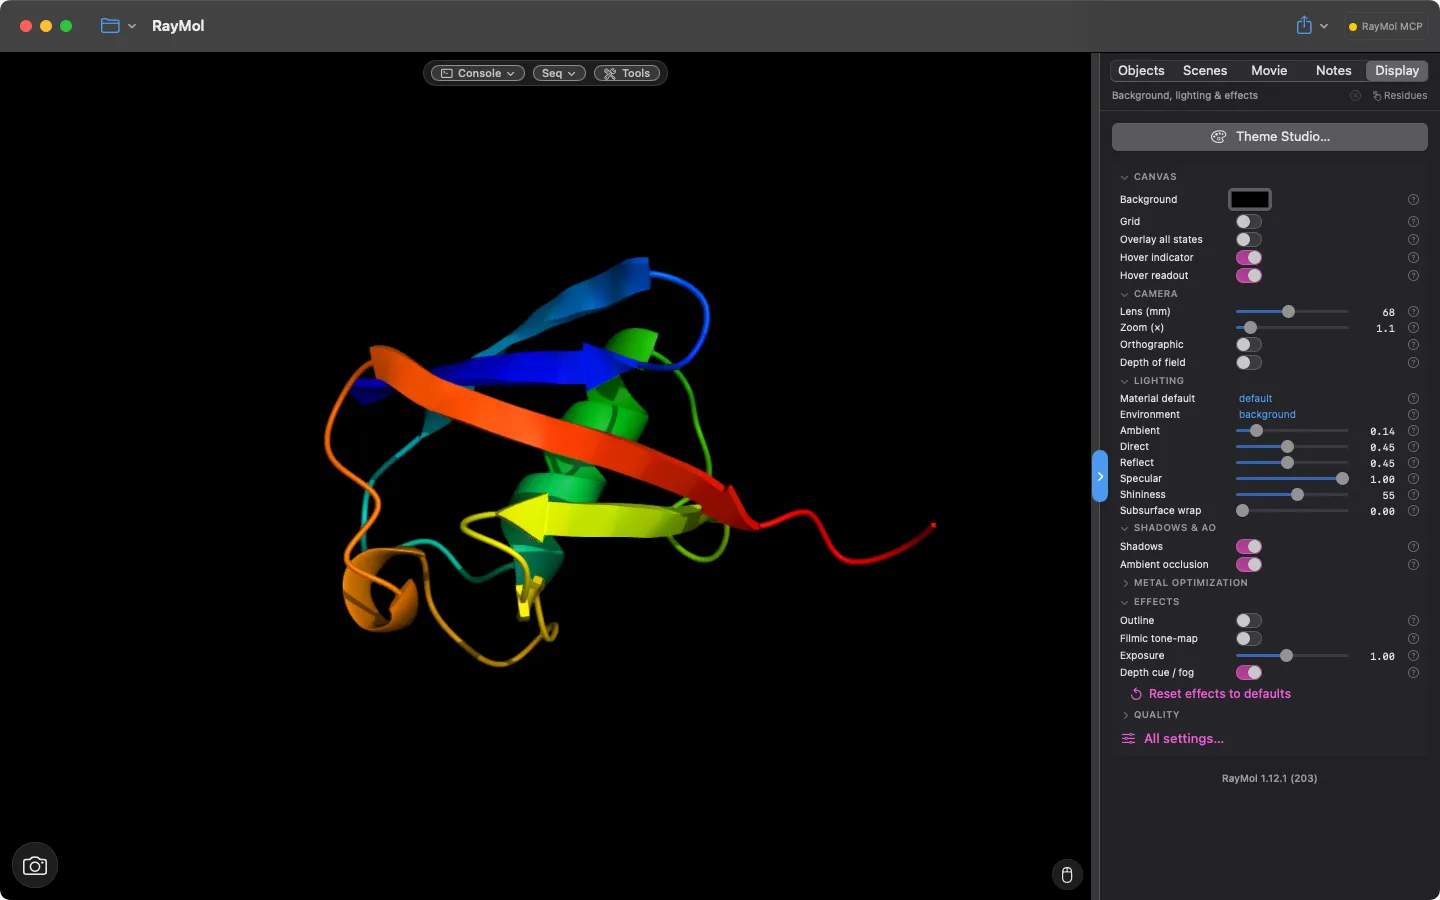Open All settings link
The height and width of the screenshot is (900, 1440).
coord(1172,739)
